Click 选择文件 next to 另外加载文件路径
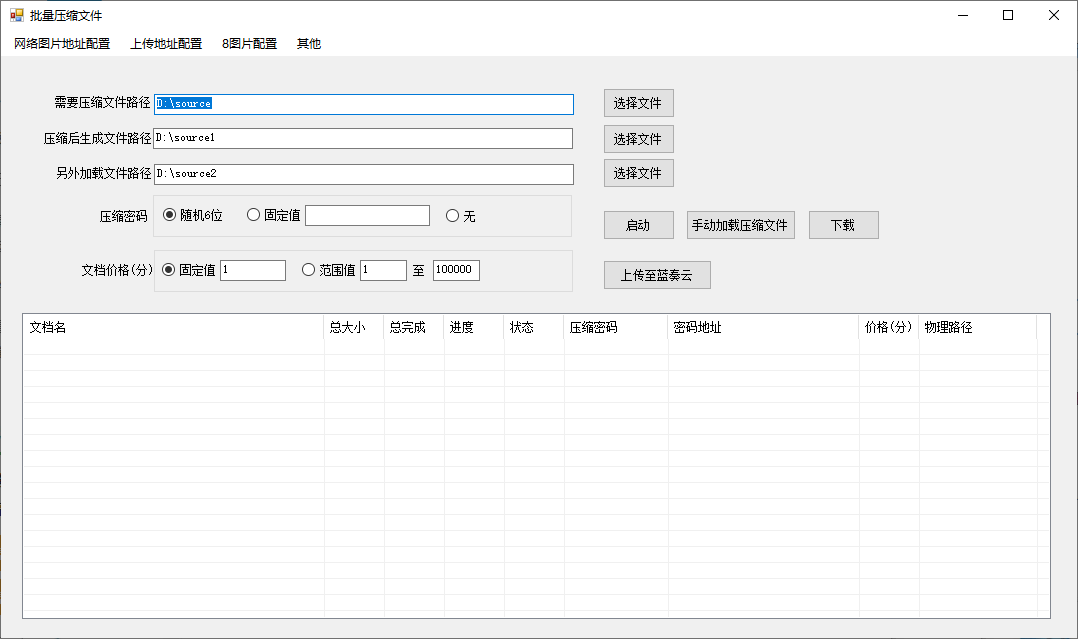The height and width of the screenshot is (639, 1078). pos(639,173)
